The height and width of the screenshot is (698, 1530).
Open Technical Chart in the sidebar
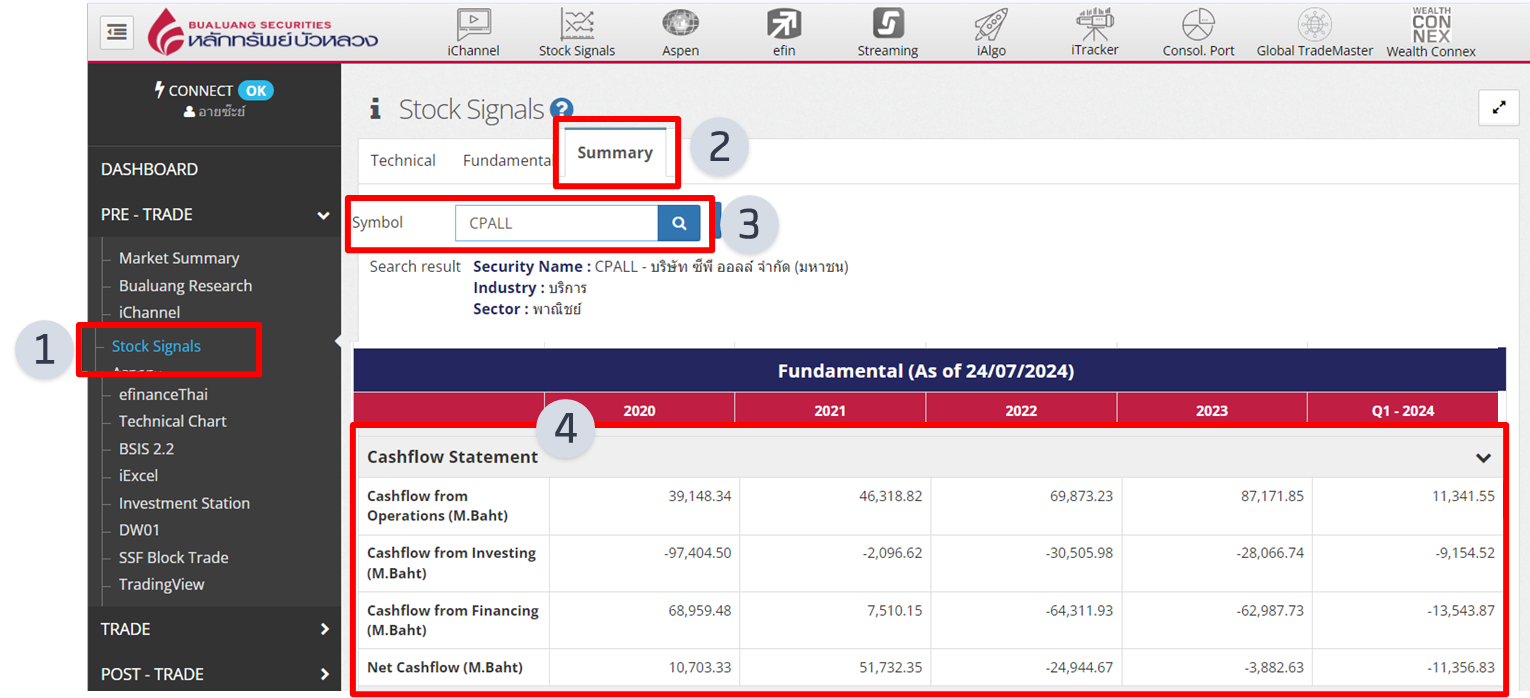172,422
